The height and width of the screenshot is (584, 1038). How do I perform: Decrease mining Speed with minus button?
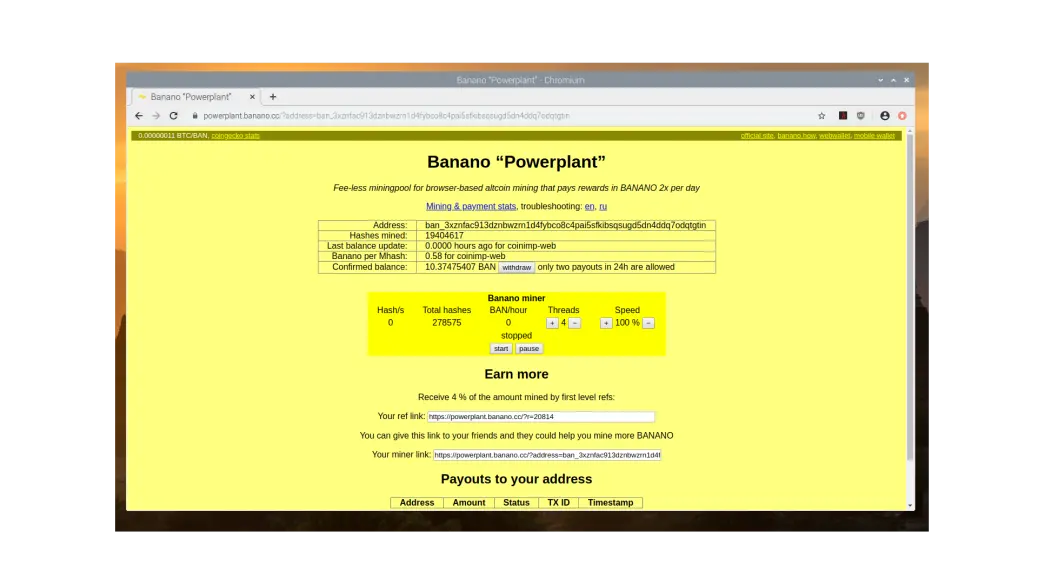(649, 323)
